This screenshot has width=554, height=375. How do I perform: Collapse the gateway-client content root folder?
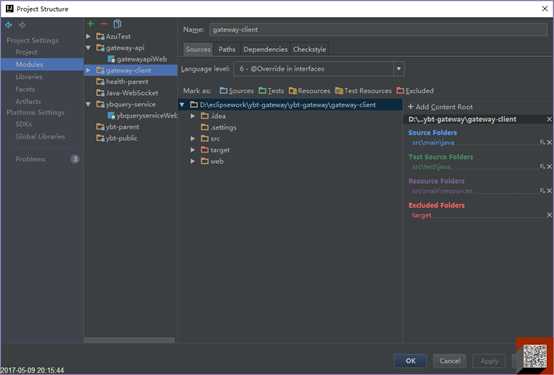coord(182,105)
